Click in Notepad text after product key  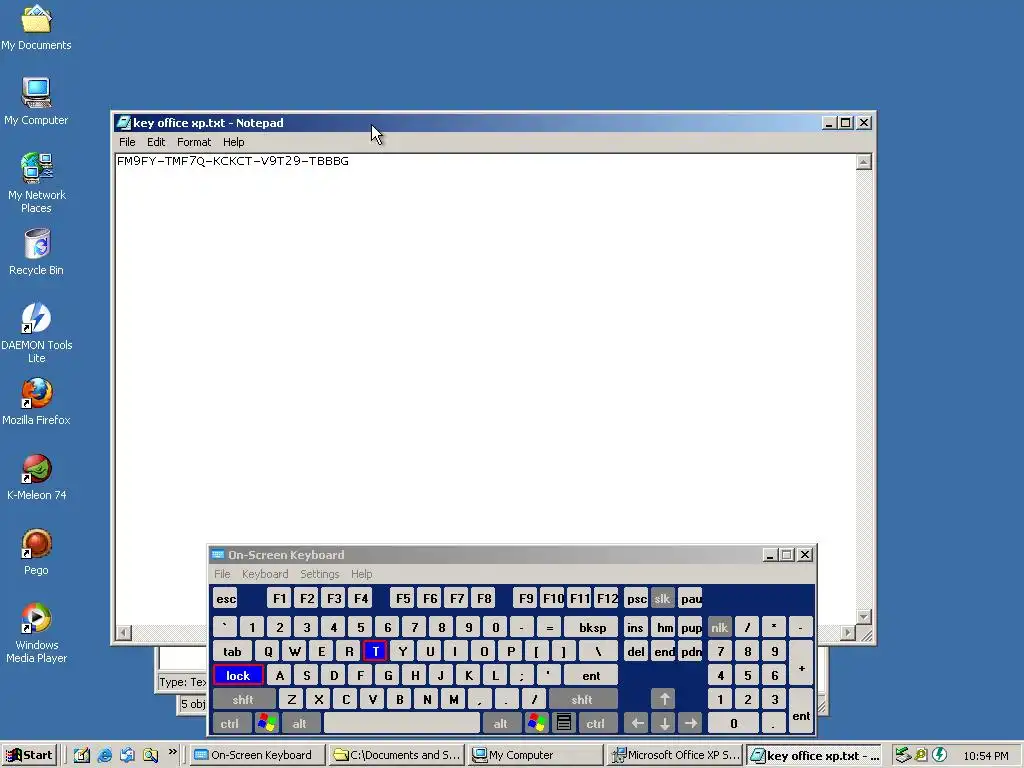click(350, 161)
